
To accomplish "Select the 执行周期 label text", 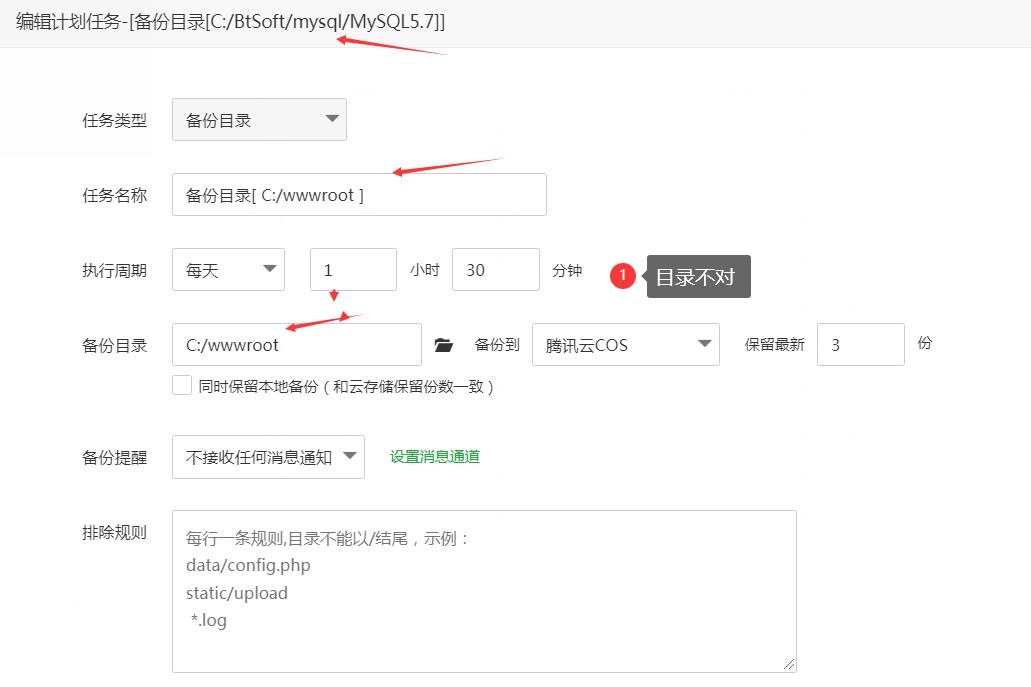I will click(x=114, y=270).
